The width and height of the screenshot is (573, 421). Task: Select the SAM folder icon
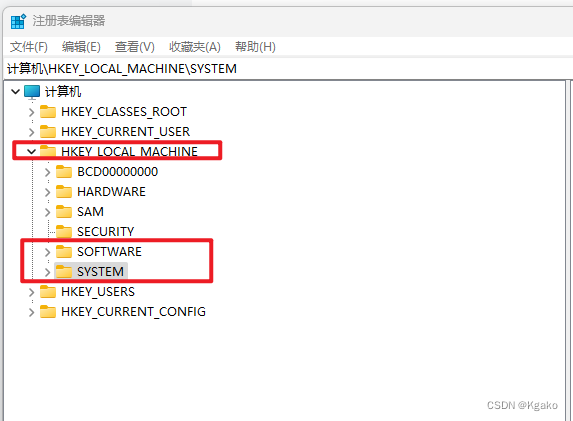pos(64,211)
